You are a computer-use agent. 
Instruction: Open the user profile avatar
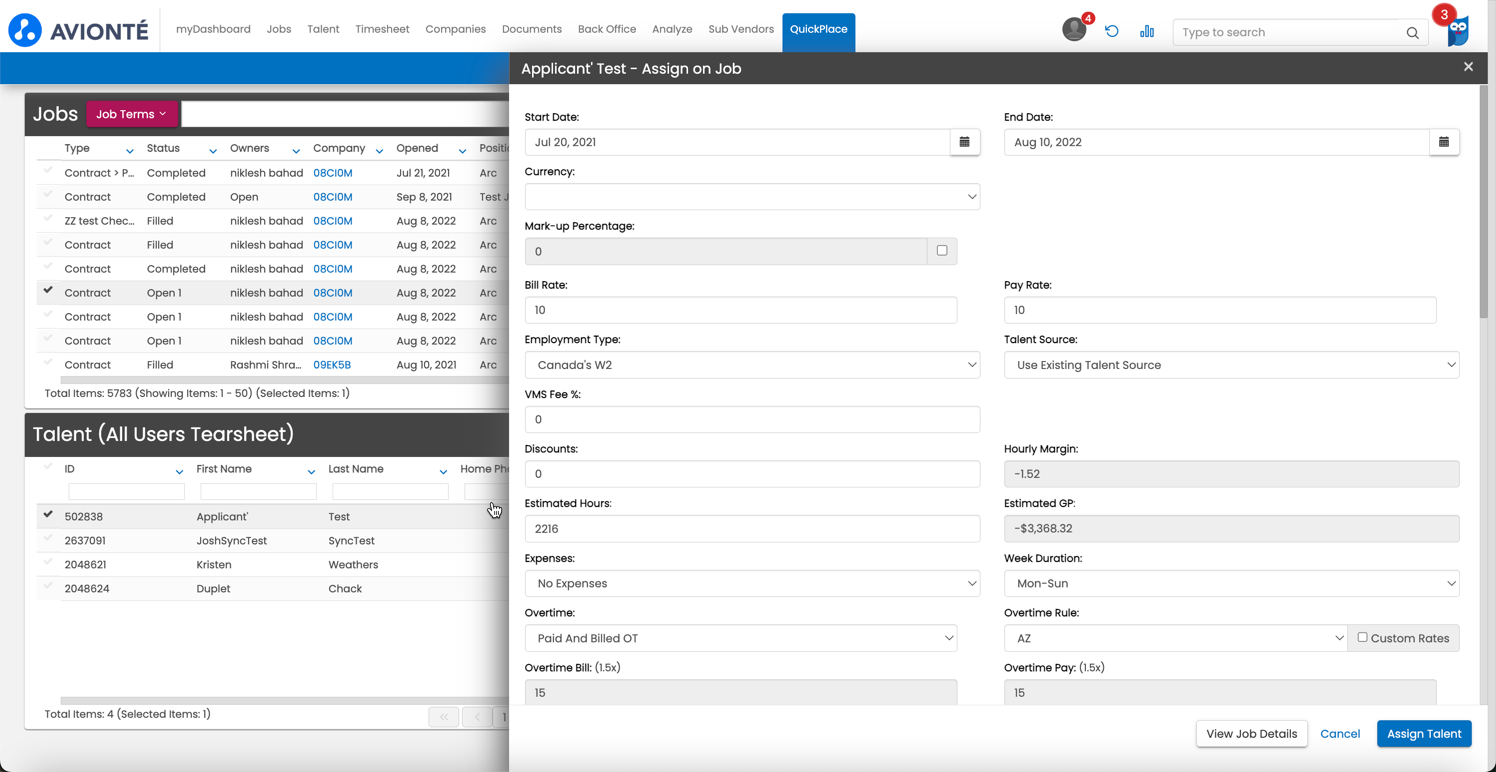[1074, 30]
